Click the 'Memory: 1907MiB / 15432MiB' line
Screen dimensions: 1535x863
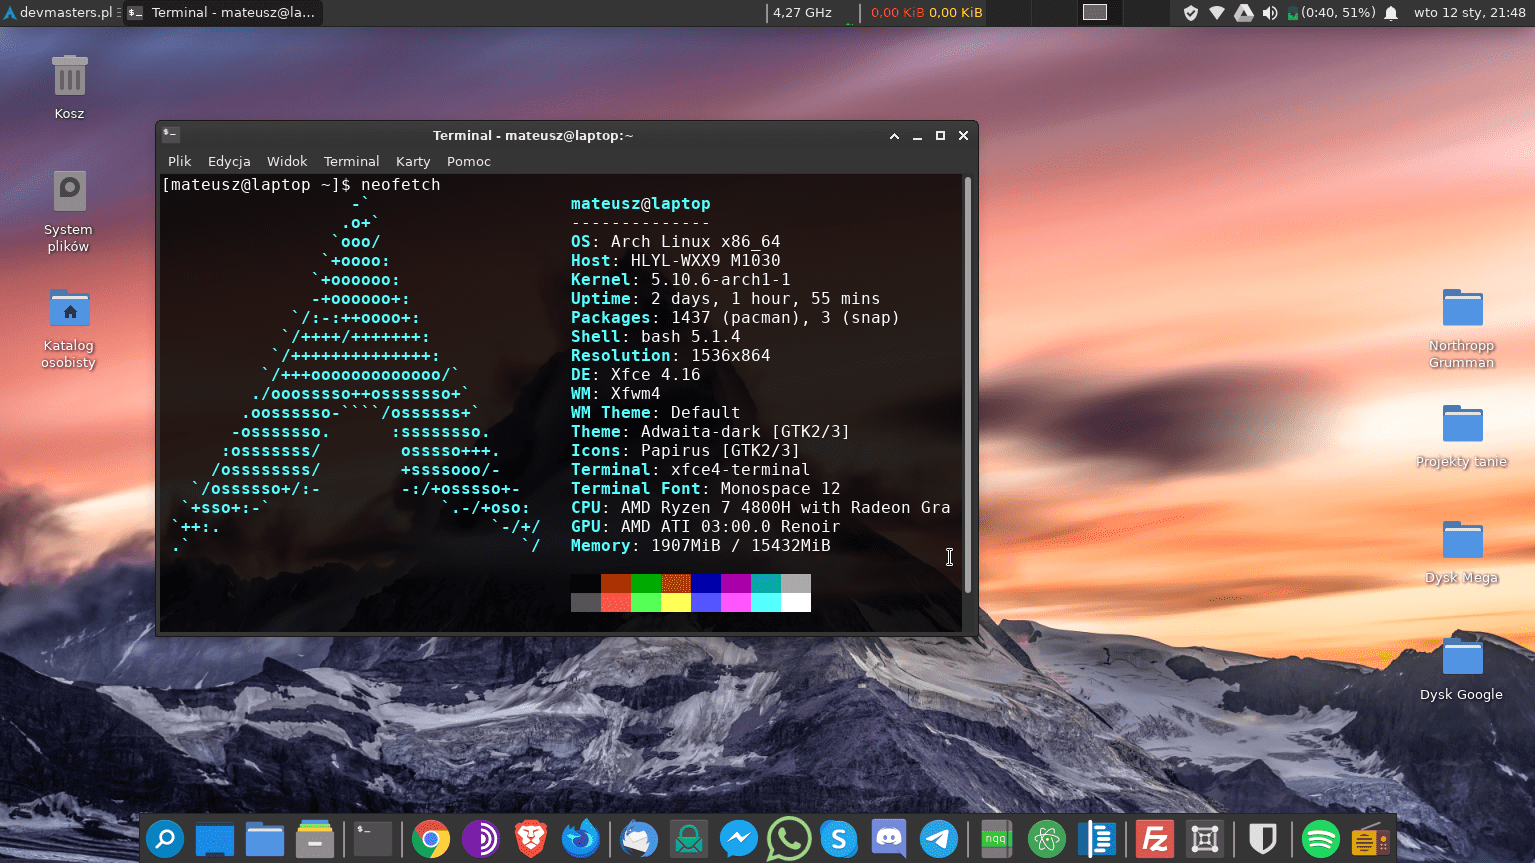click(x=701, y=545)
